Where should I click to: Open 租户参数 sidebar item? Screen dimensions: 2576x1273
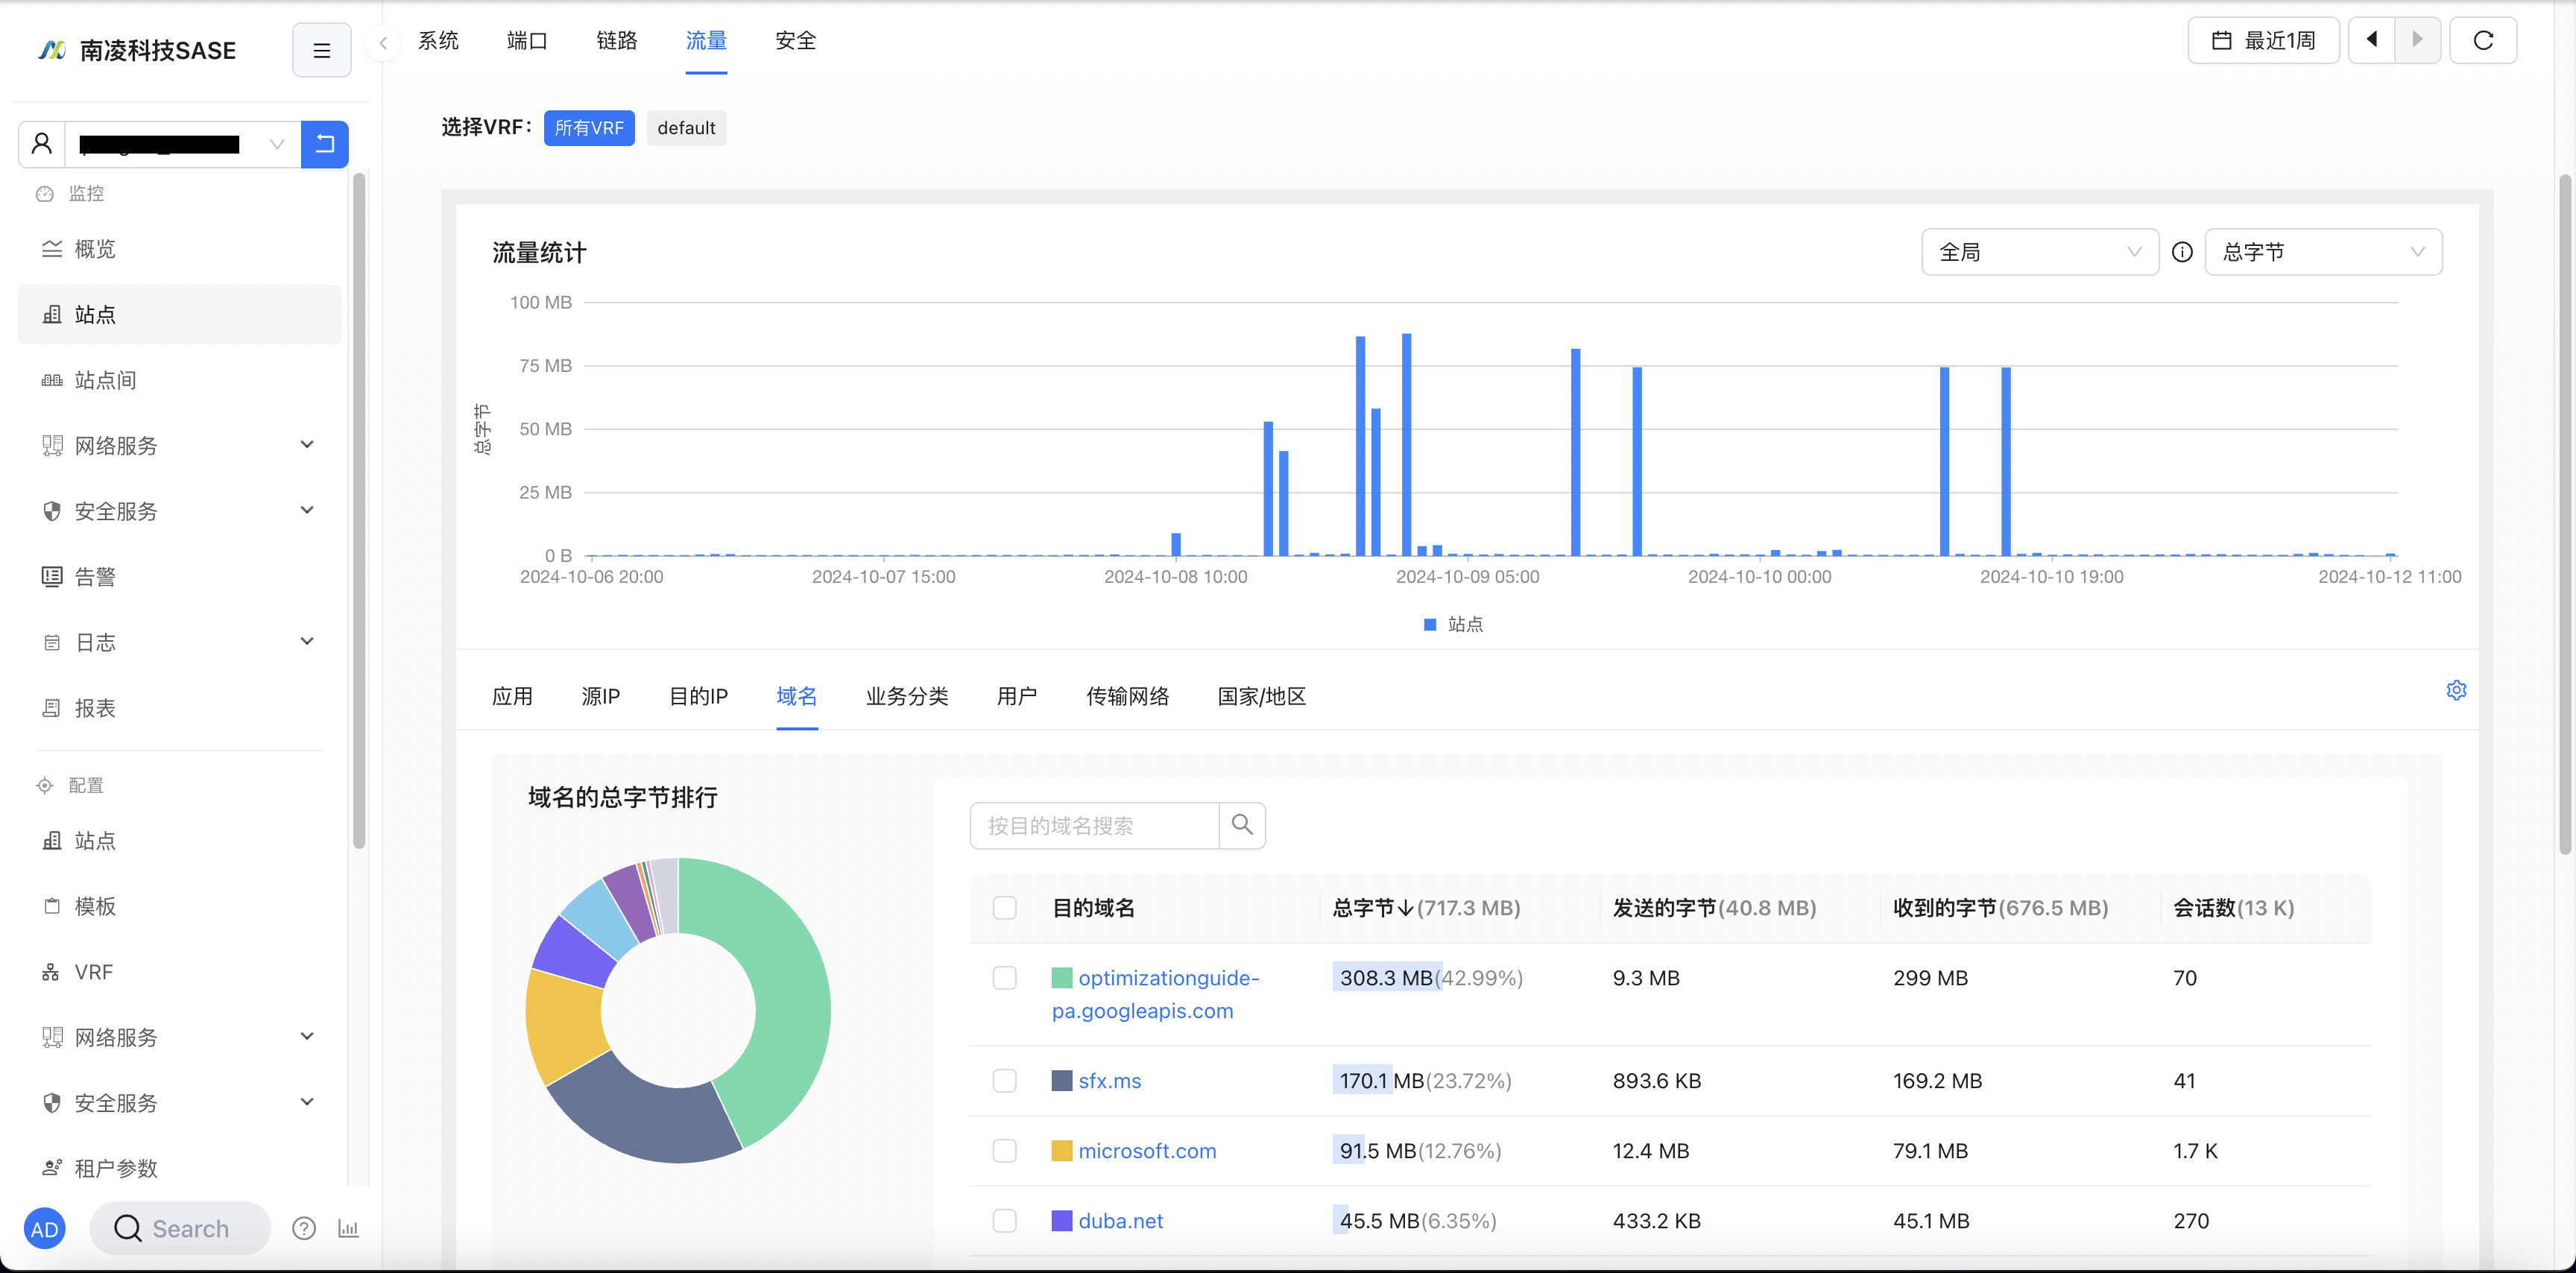(x=180, y=1168)
